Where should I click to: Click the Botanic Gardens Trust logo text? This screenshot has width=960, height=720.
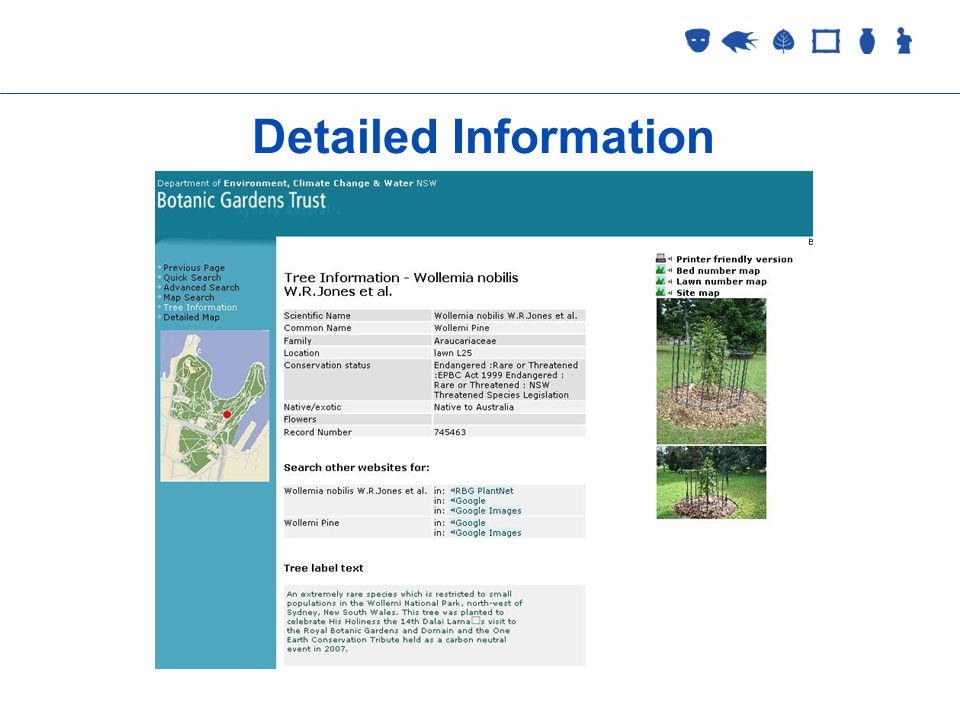[241, 200]
